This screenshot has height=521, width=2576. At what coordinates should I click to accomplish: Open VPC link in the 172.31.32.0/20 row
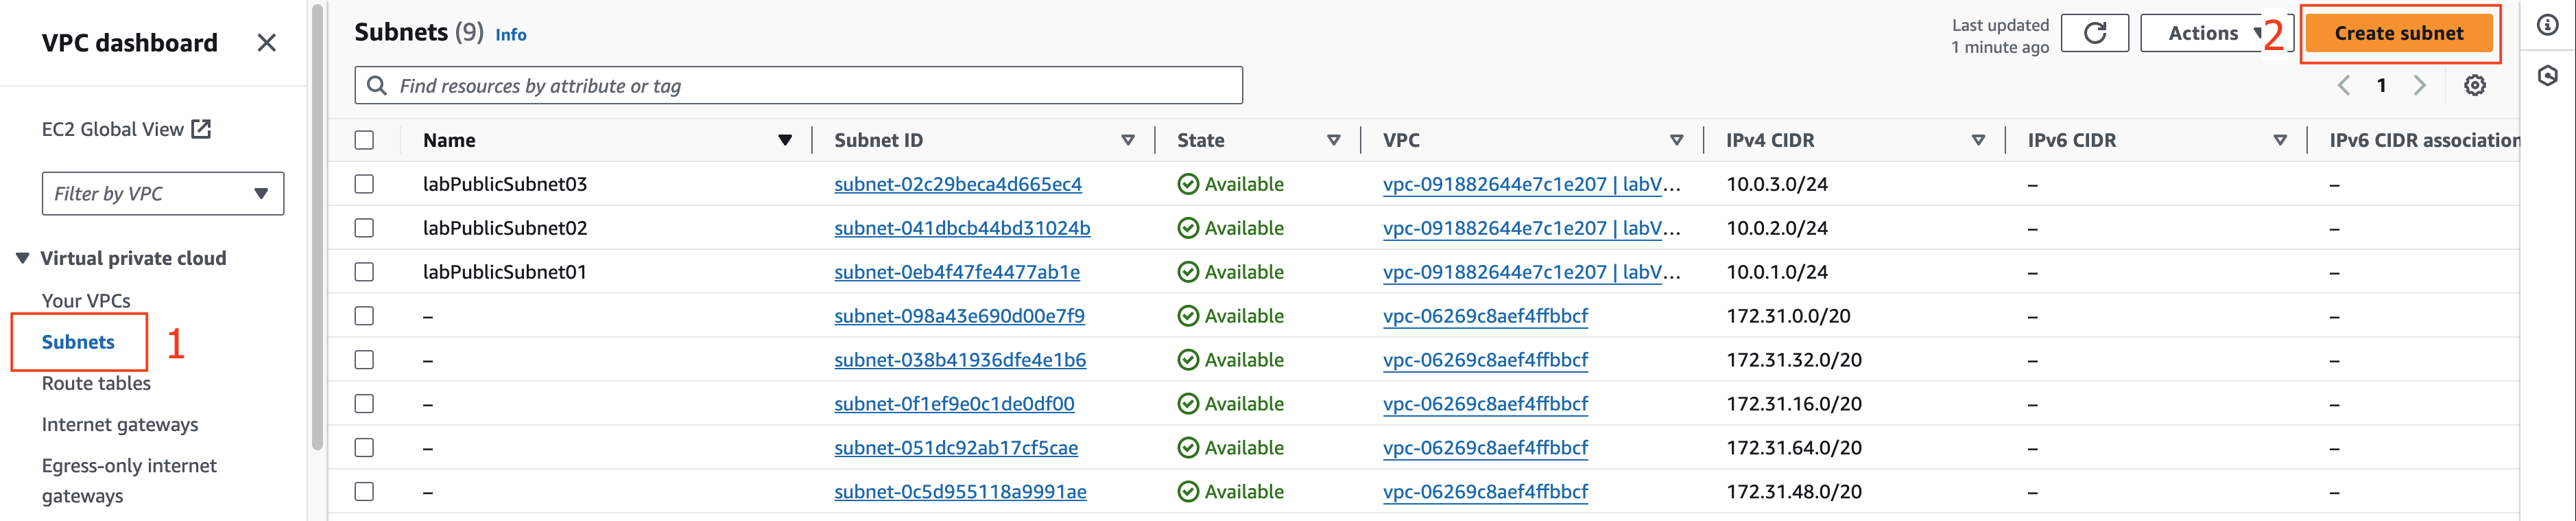1485,360
